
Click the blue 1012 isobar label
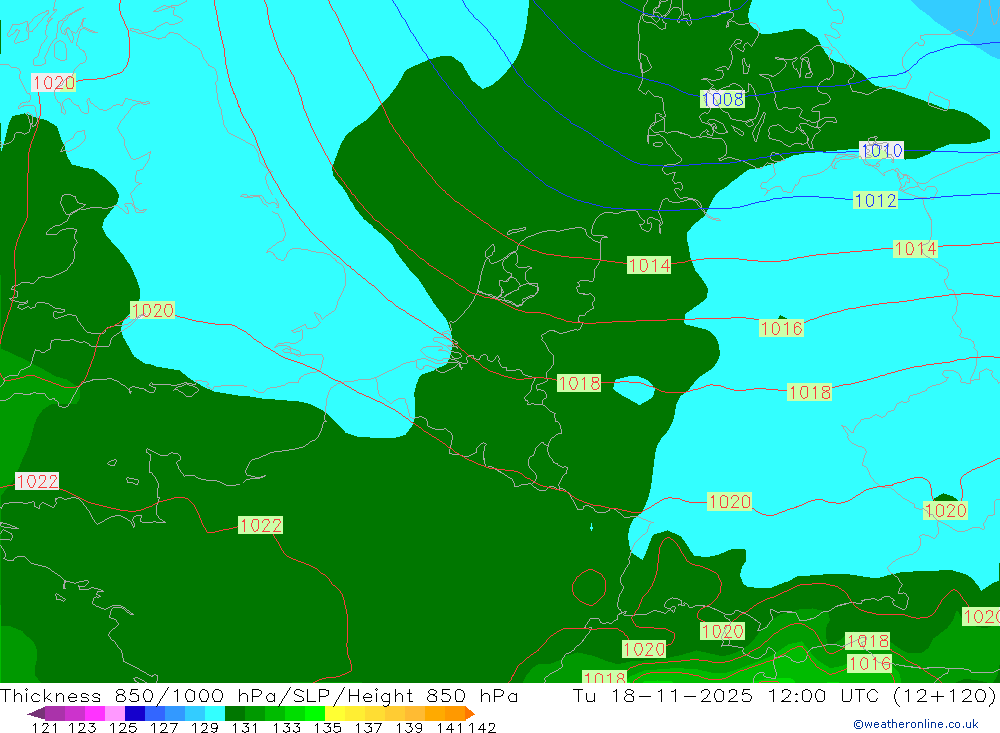(876, 200)
